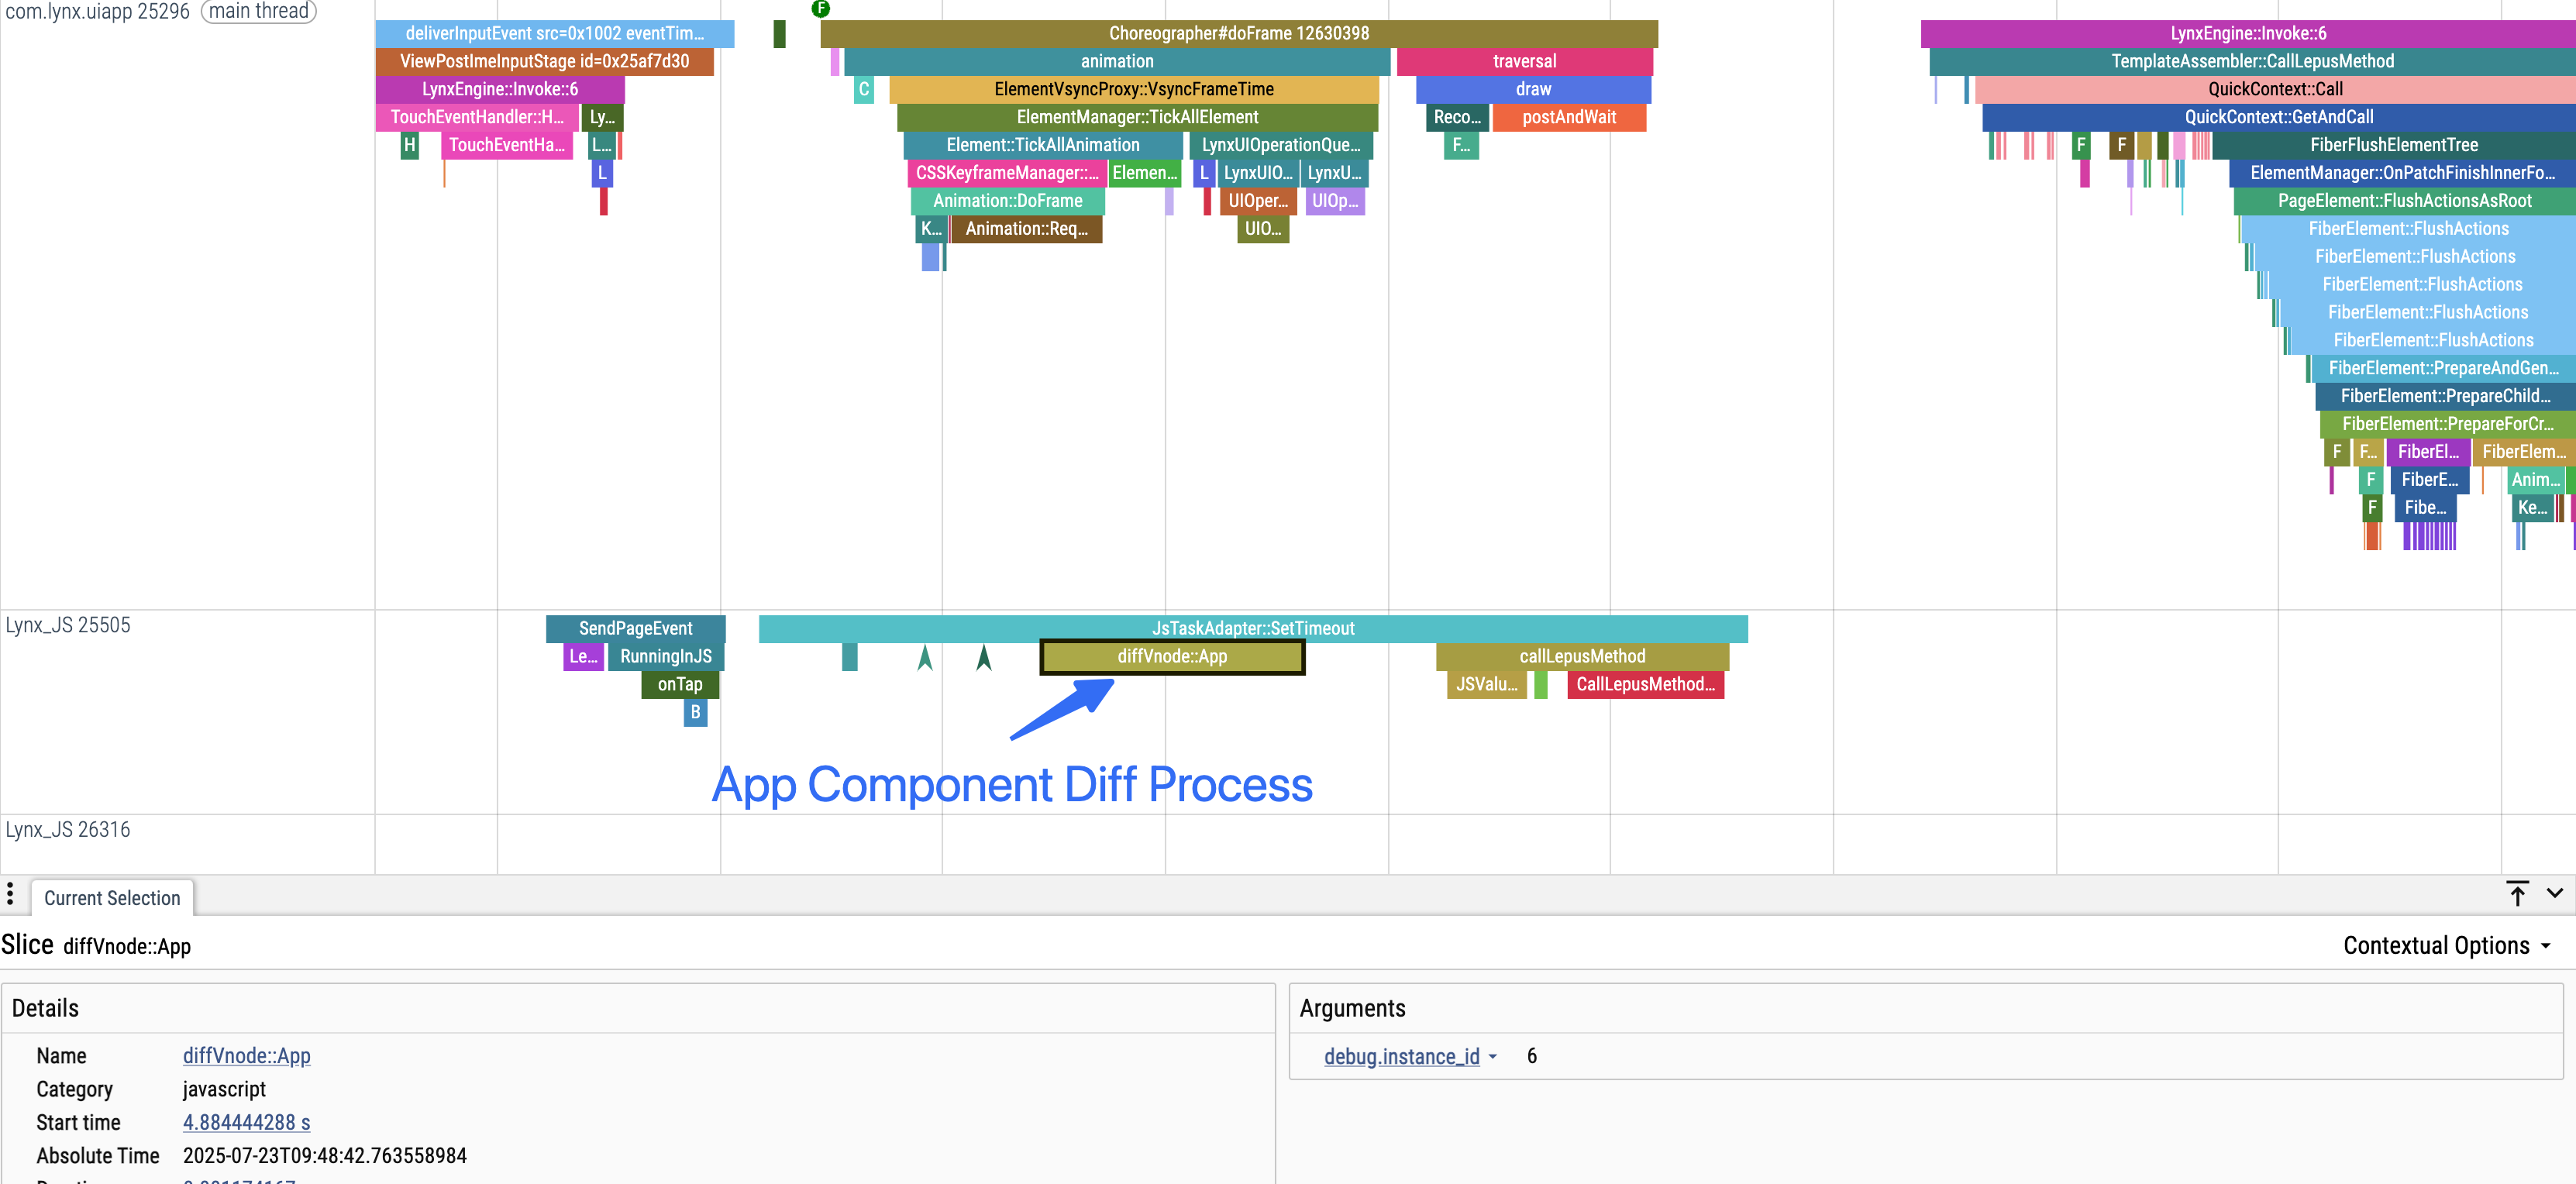Select the LynxUIOperationQue... slice
Image resolution: width=2576 pixels, height=1184 pixels.
point(1281,146)
